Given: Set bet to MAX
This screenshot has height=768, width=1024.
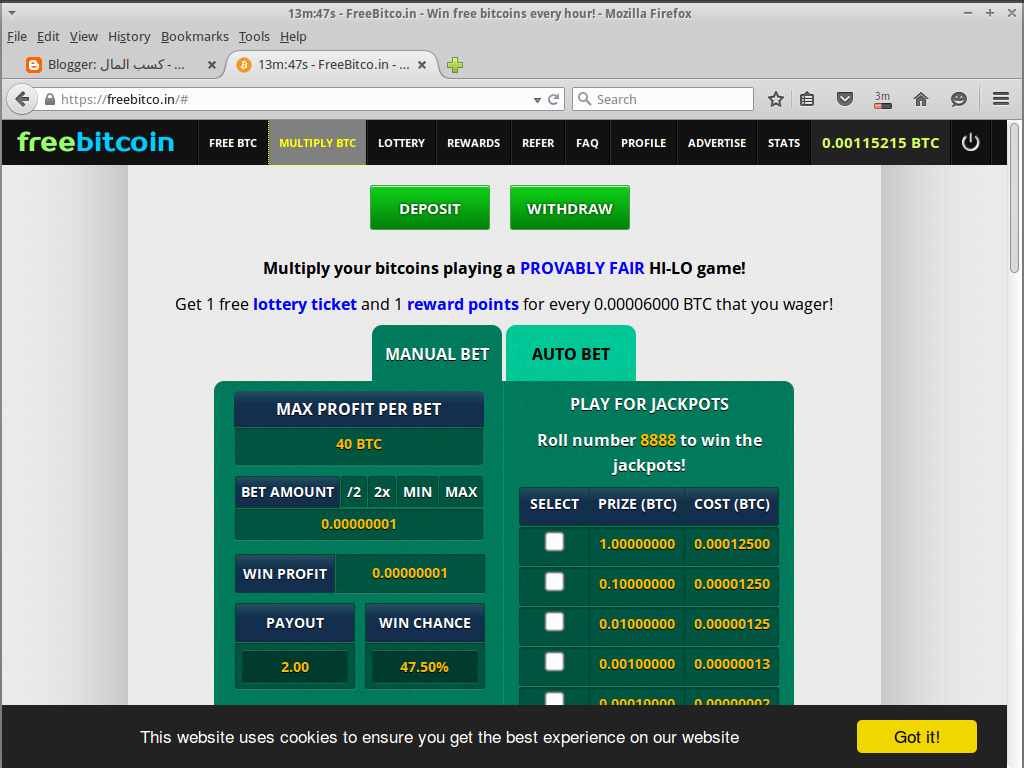Looking at the screenshot, I should pyautogui.click(x=461, y=492).
